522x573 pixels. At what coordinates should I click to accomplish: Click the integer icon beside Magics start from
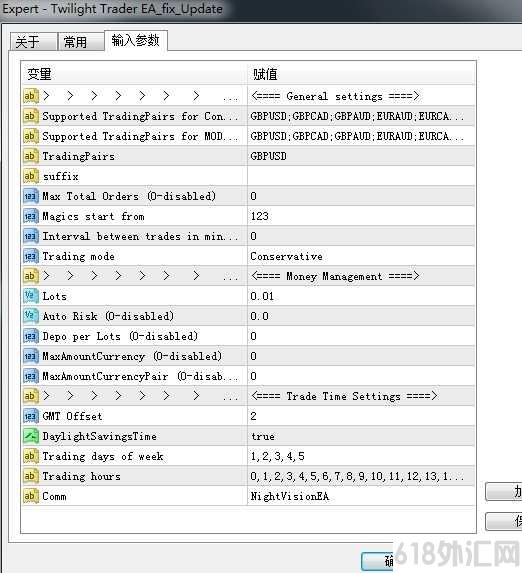coord(30,216)
